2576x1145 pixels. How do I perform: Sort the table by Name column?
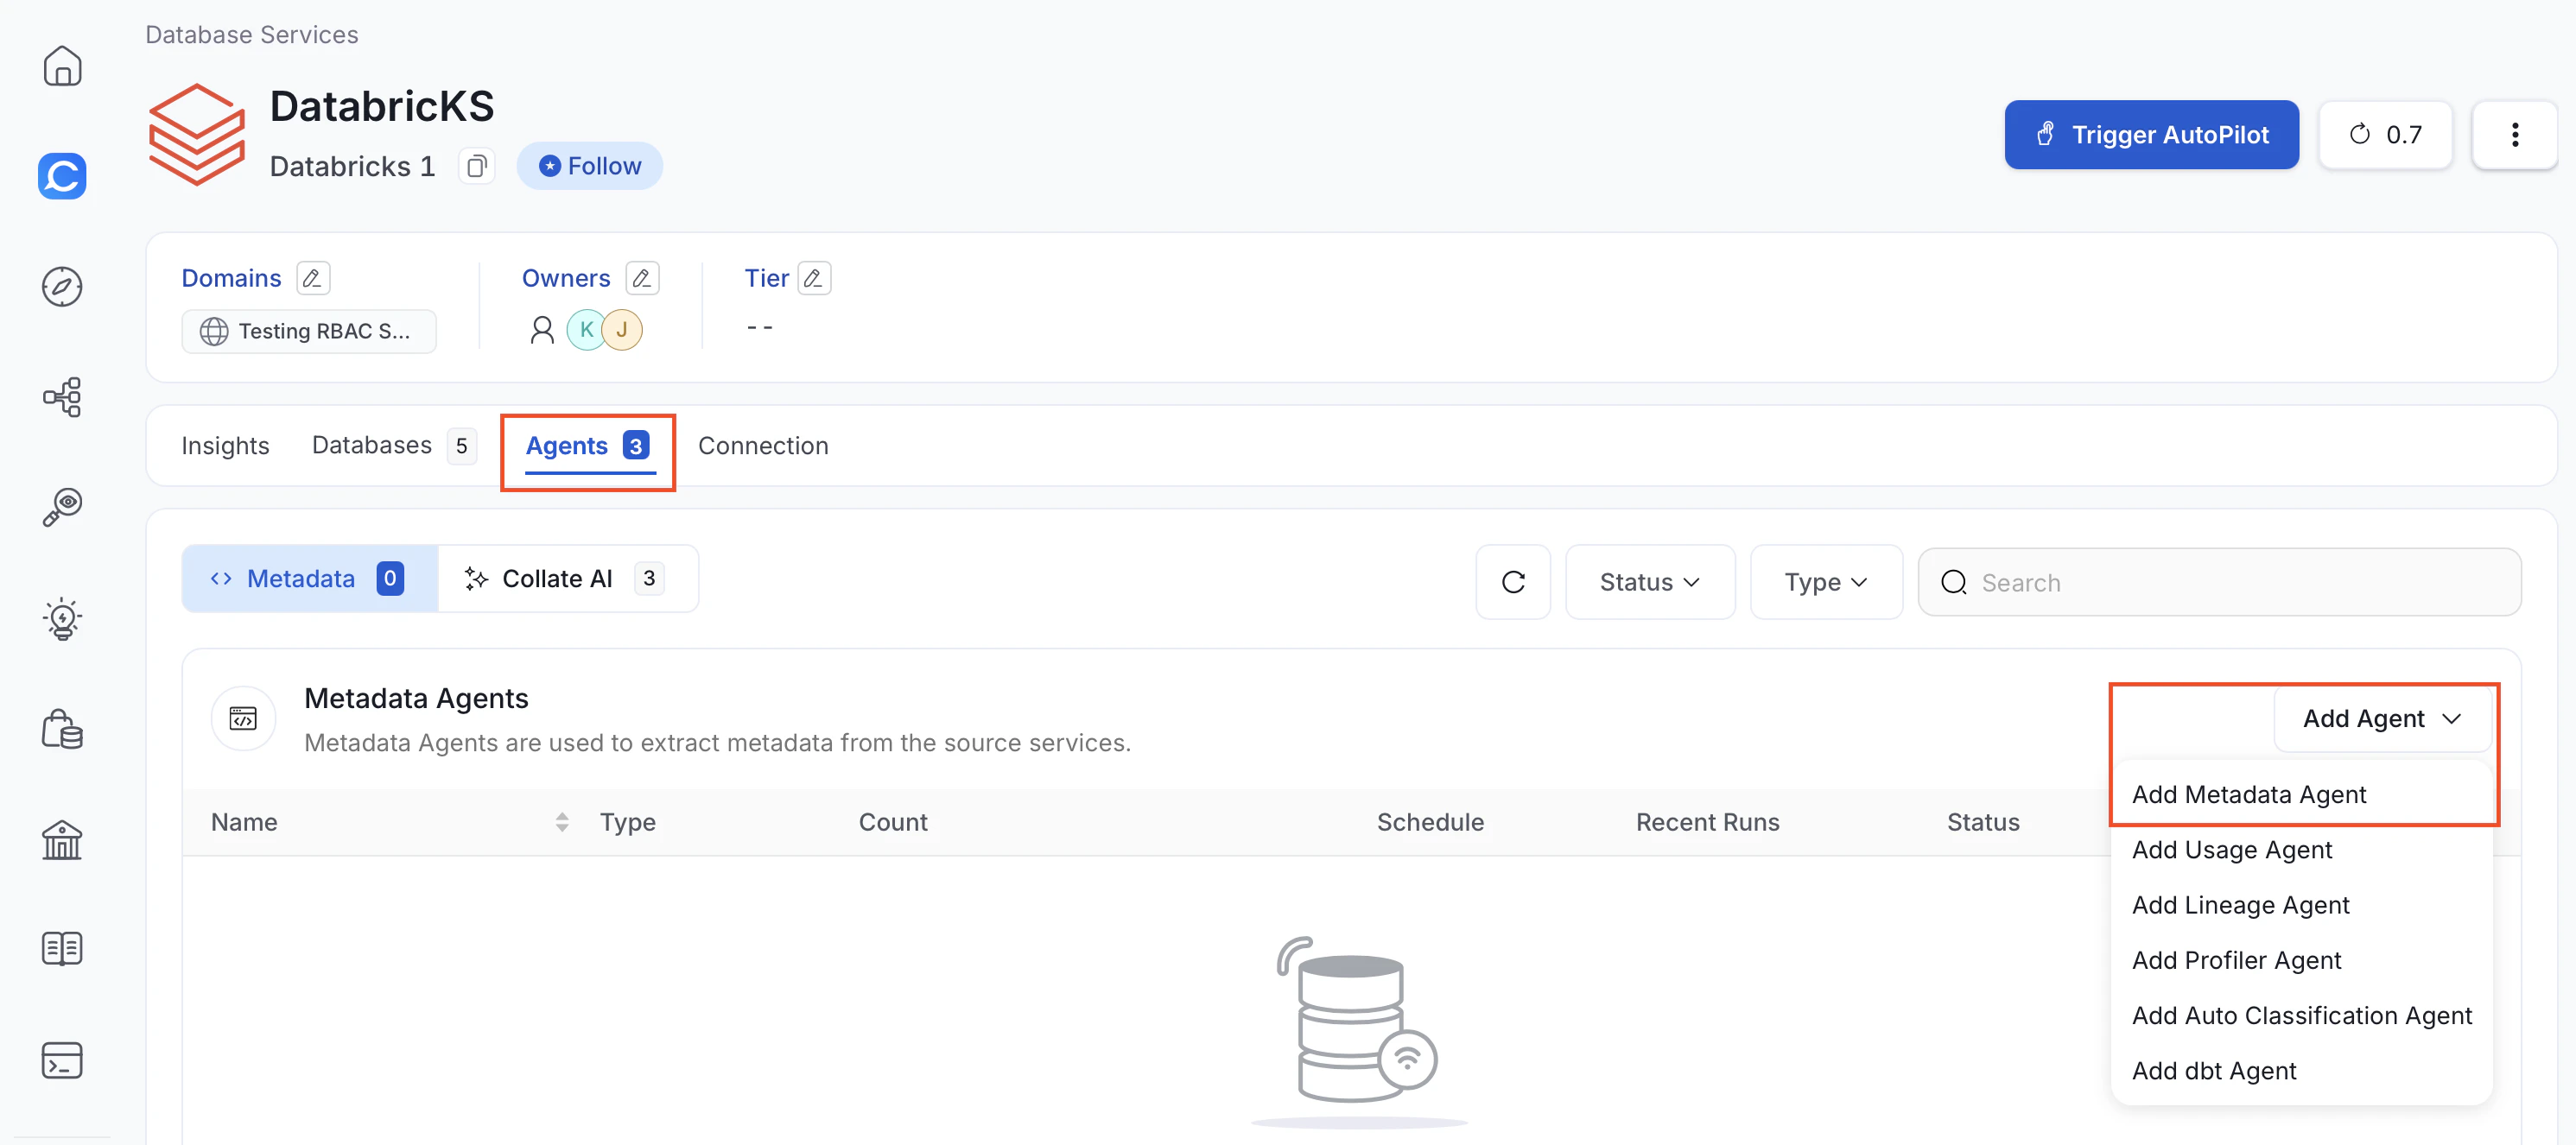coord(562,822)
